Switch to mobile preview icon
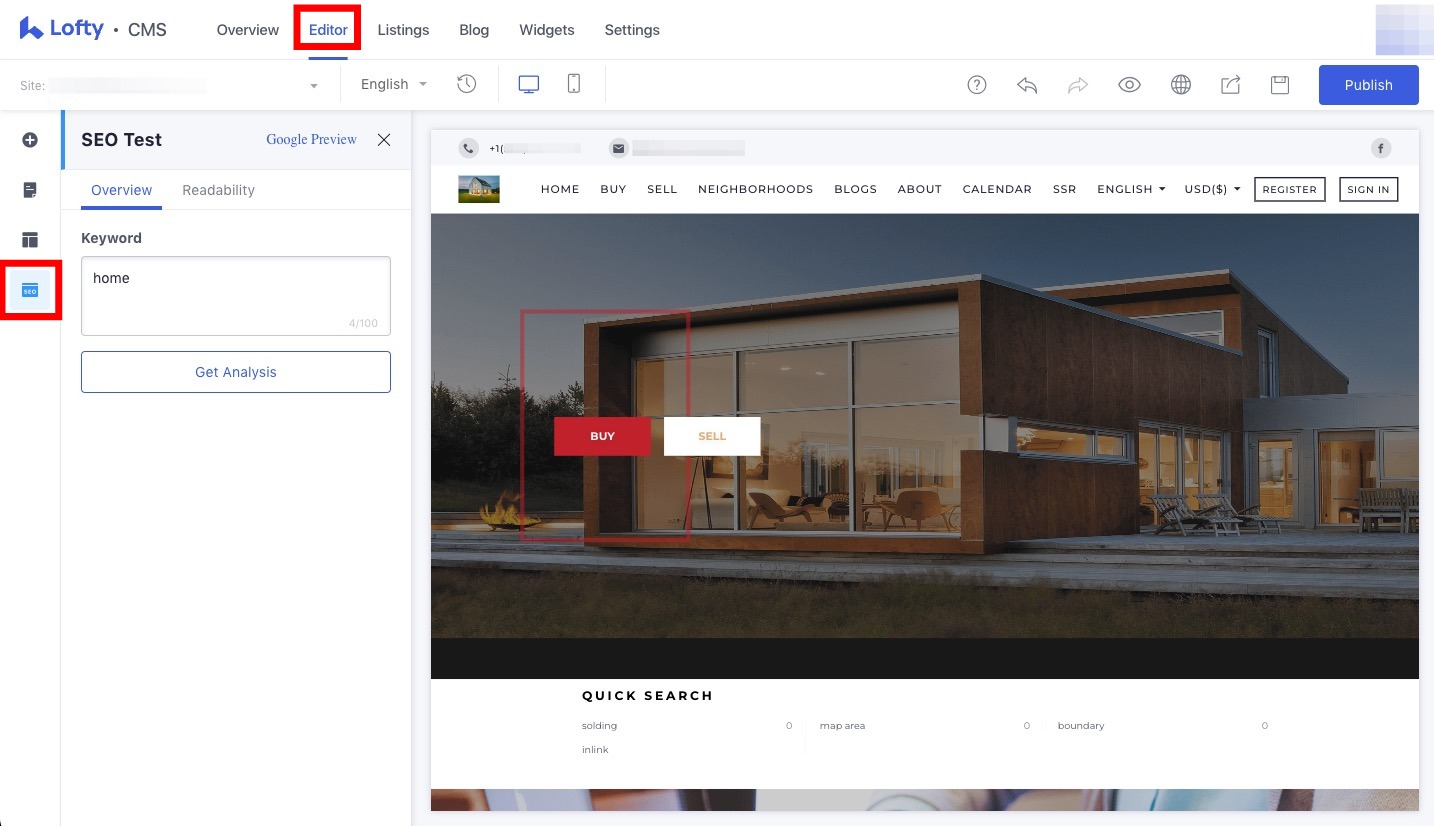 (x=574, y=84)
